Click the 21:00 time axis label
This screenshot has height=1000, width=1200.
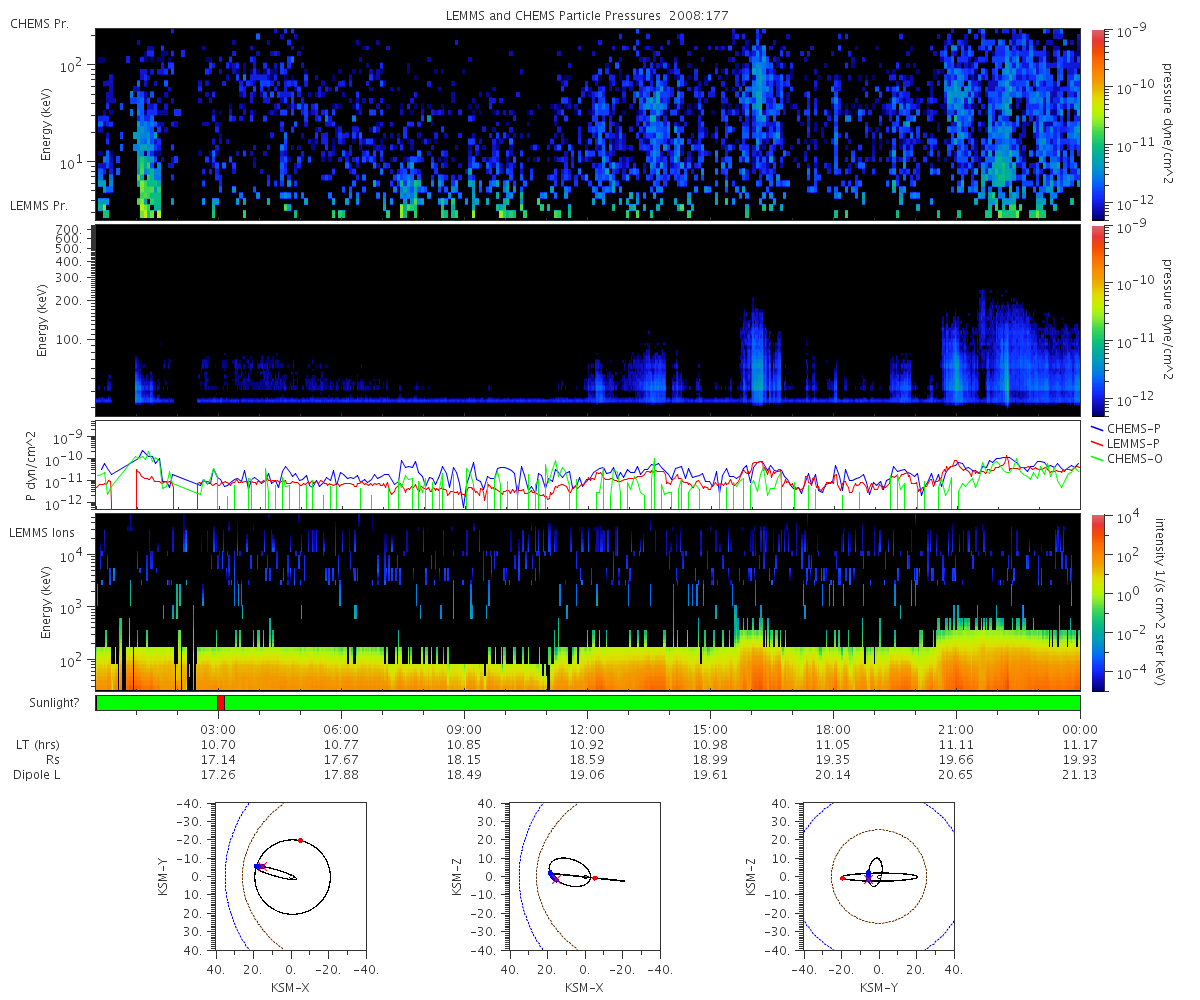[x=957, y=730]
